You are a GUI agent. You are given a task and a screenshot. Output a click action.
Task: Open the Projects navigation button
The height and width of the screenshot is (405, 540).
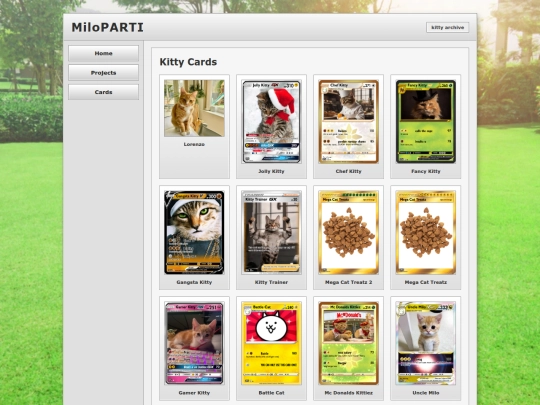coord(103,73)
